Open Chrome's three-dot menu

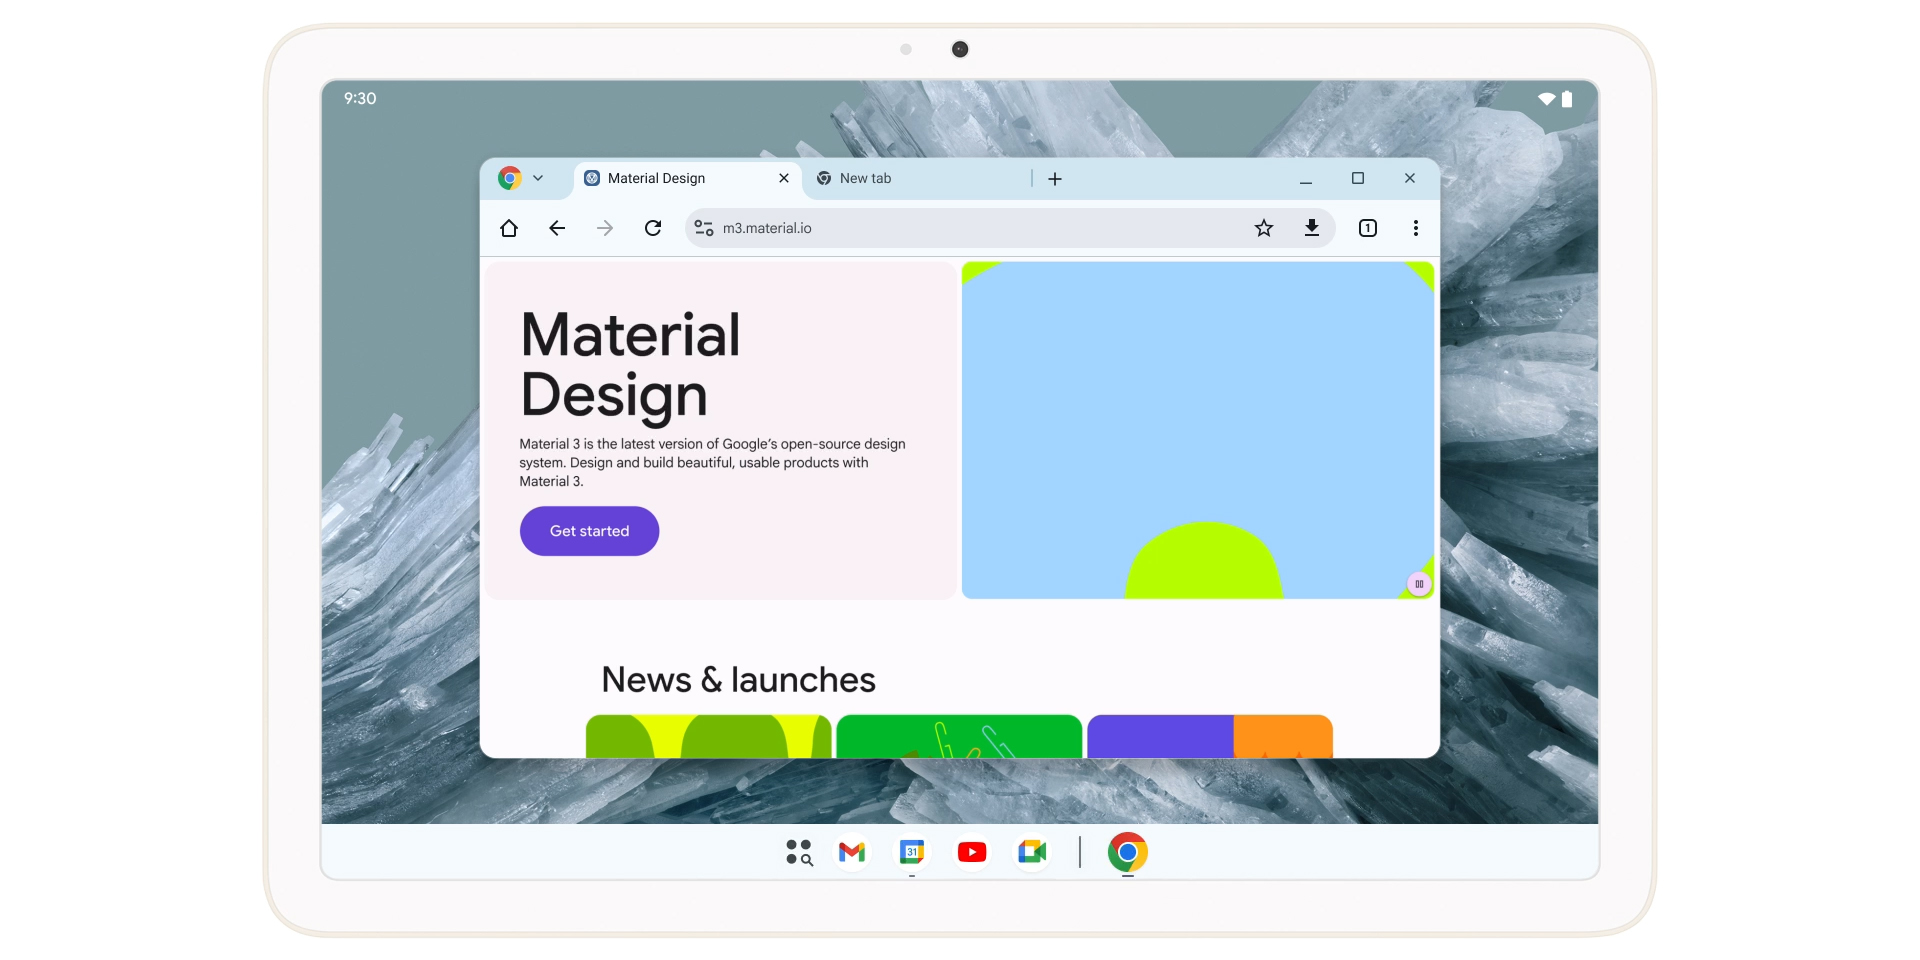tap(1416, 228)
